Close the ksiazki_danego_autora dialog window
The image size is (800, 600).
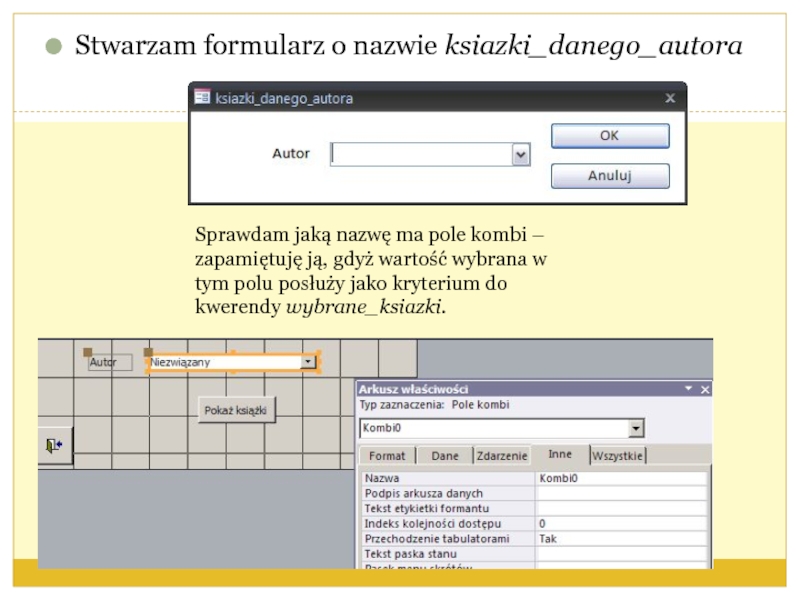point(671,98)
